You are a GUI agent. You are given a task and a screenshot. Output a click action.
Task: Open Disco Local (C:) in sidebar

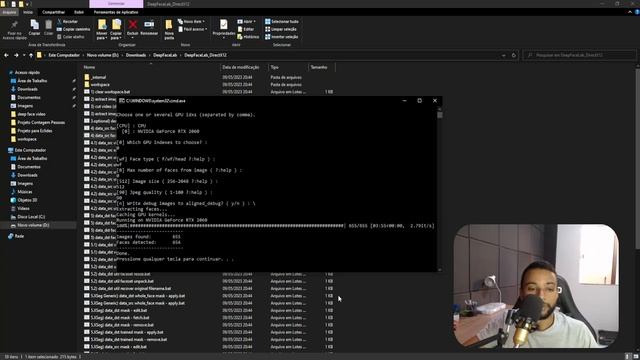click(31, 217)
